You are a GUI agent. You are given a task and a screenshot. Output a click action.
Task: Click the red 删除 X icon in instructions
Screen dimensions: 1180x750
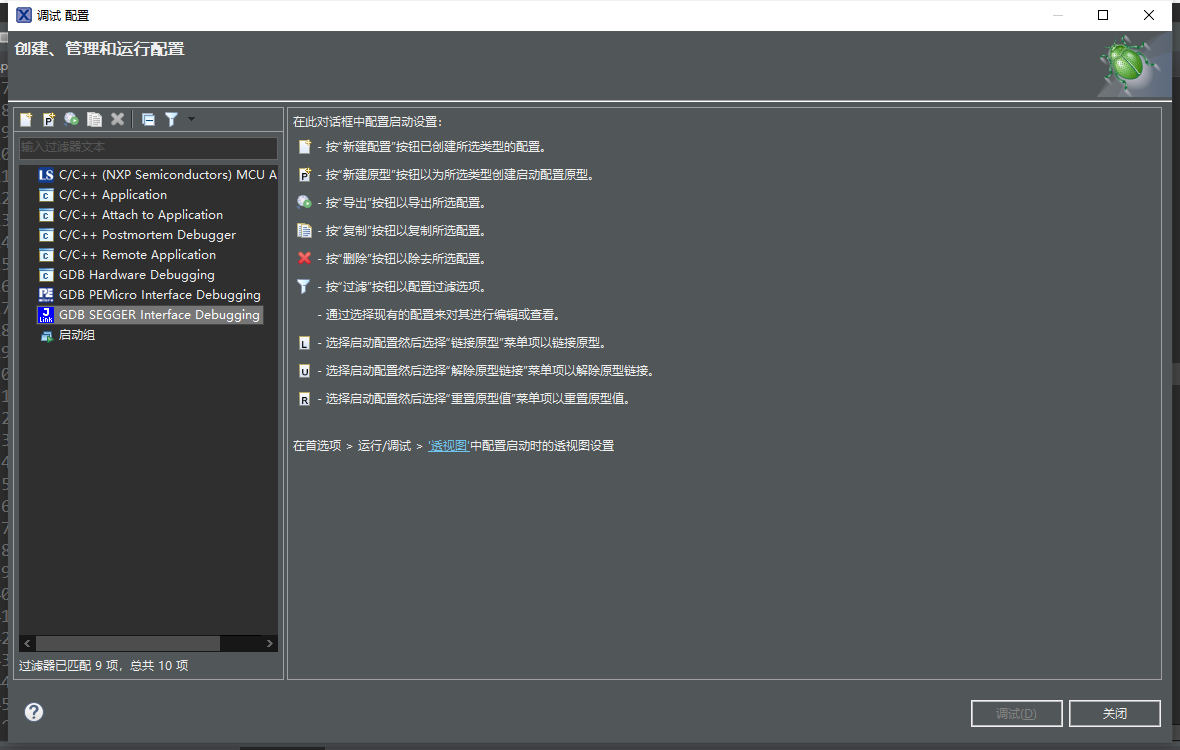click(304, 258)
